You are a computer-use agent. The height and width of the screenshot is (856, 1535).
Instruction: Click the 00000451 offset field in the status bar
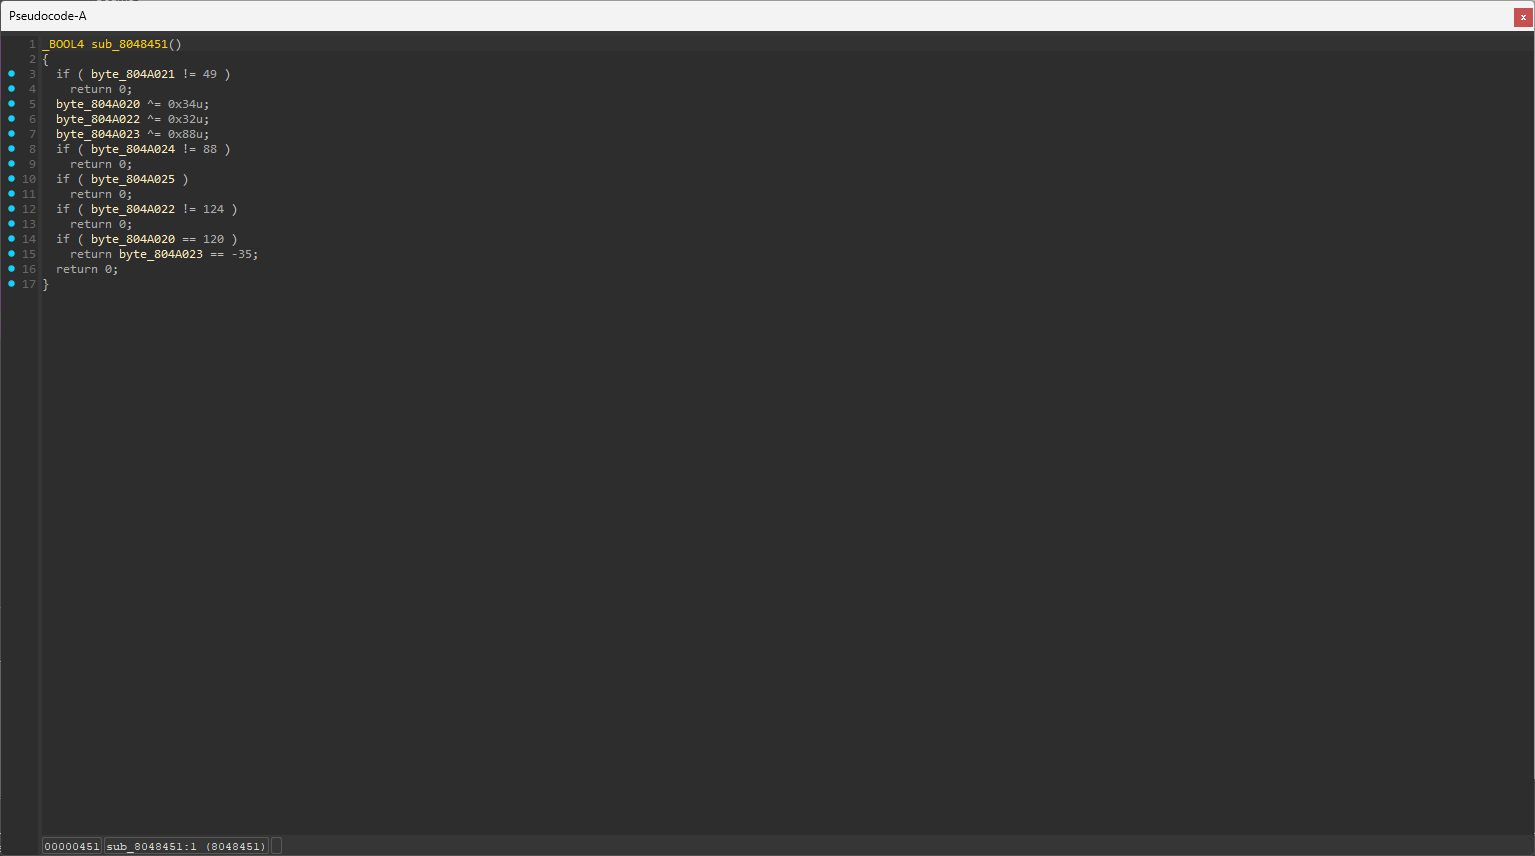tap(71, 846)
